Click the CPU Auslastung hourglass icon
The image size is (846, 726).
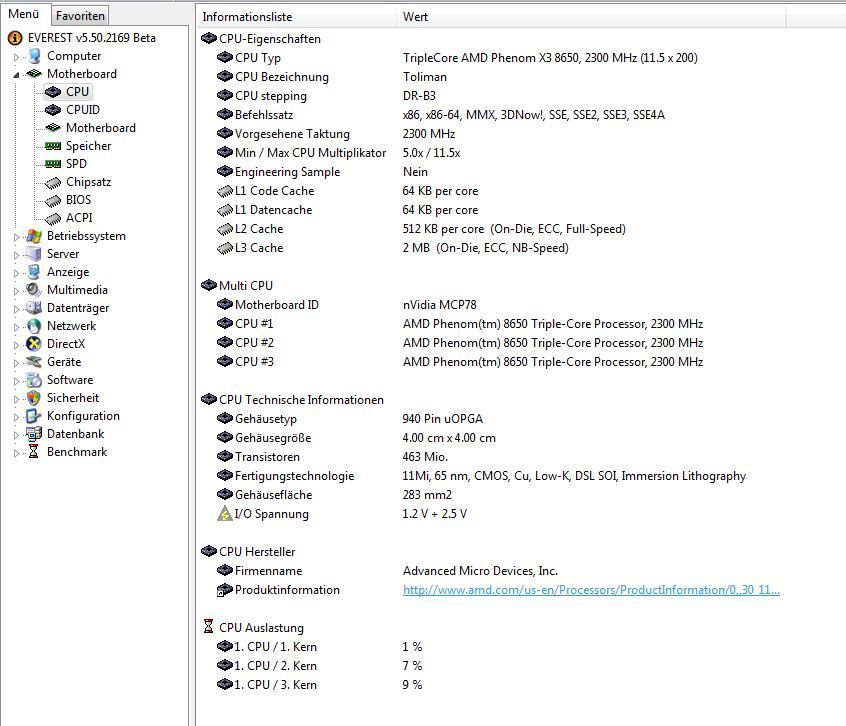208,627
